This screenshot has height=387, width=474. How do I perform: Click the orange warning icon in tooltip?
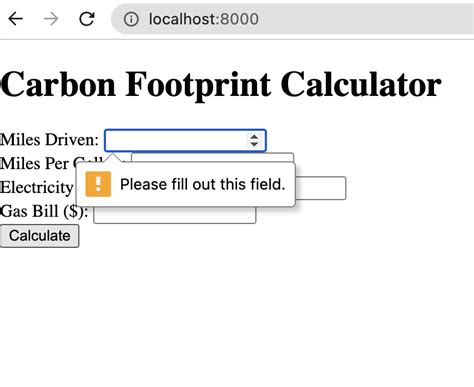coord(98,184)
